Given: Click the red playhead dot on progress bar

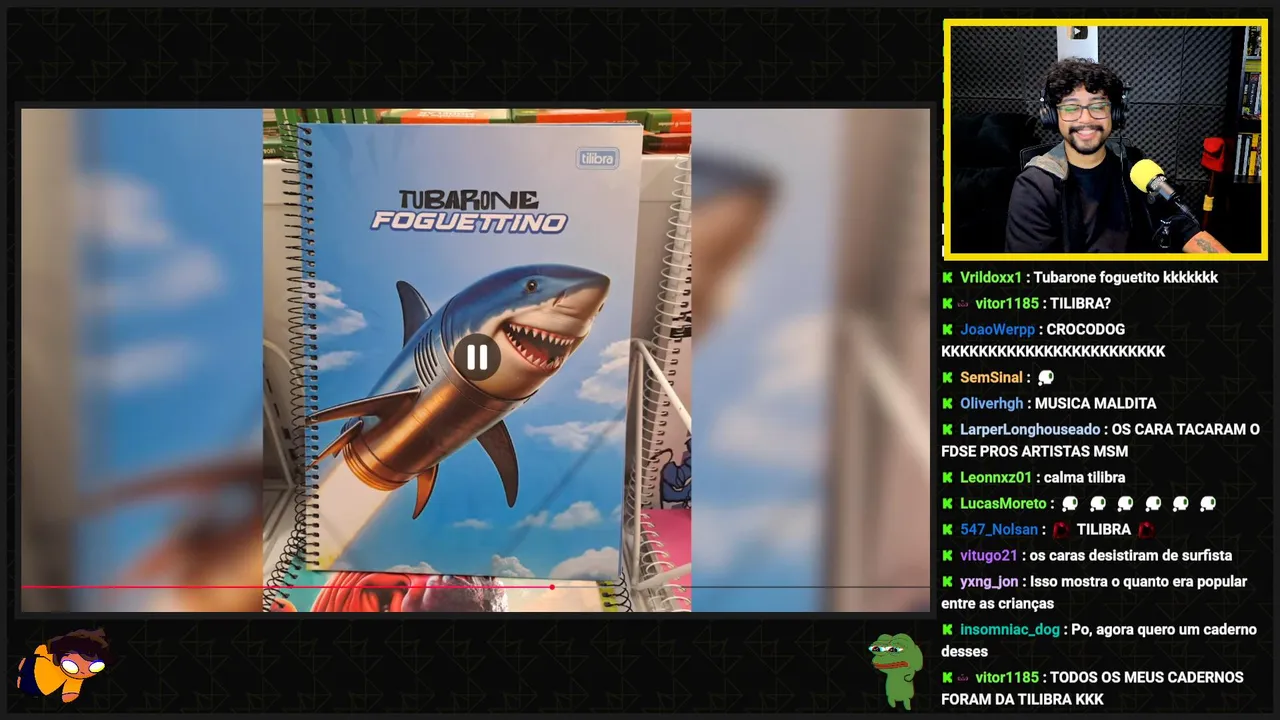Looking at the screenshot, I should [x=552, y=587].
